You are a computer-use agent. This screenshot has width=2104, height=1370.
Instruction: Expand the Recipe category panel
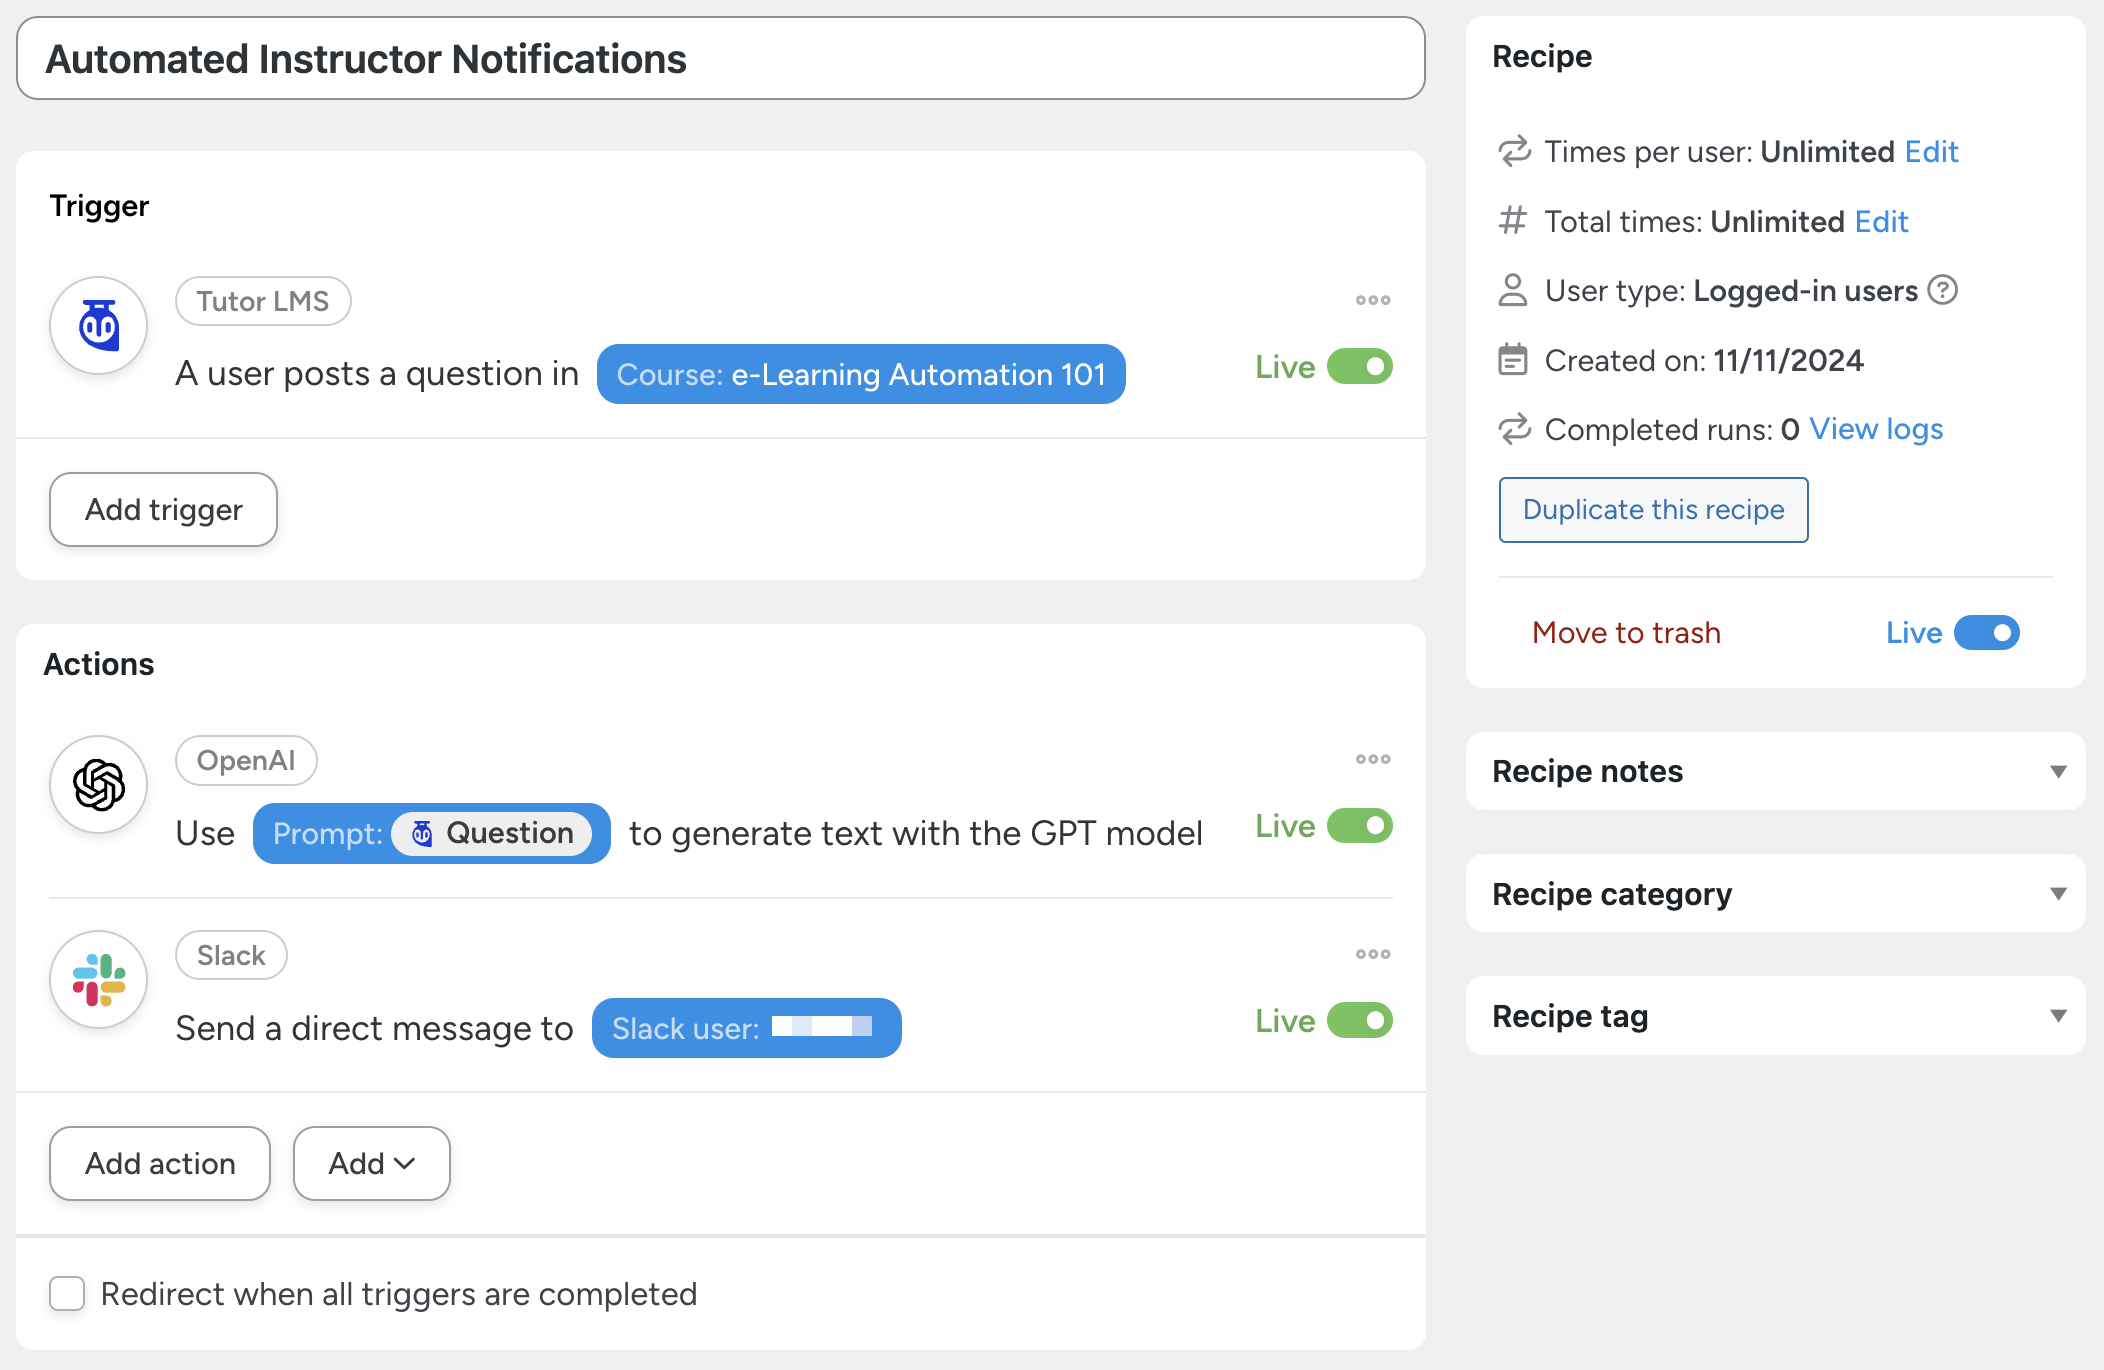pyautogui.click(x=1775, y=894)
